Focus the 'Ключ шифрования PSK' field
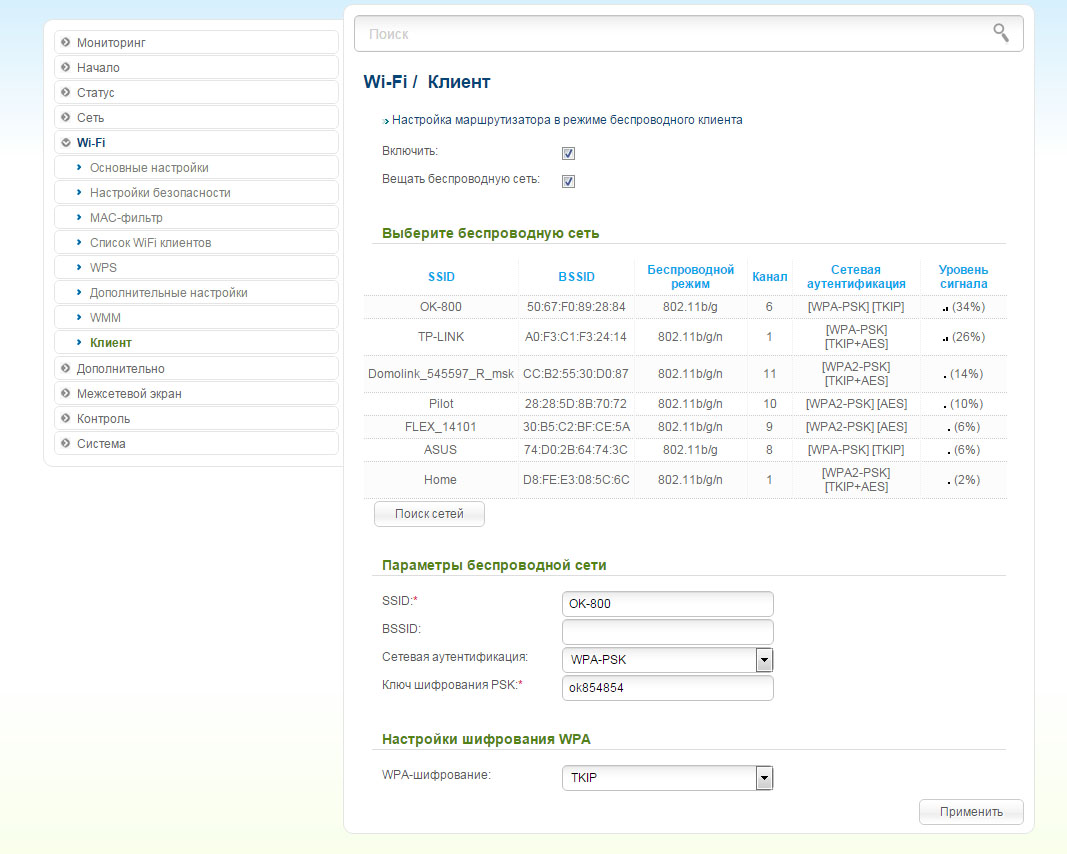The image size is (1067, 854). click(667, 688)
